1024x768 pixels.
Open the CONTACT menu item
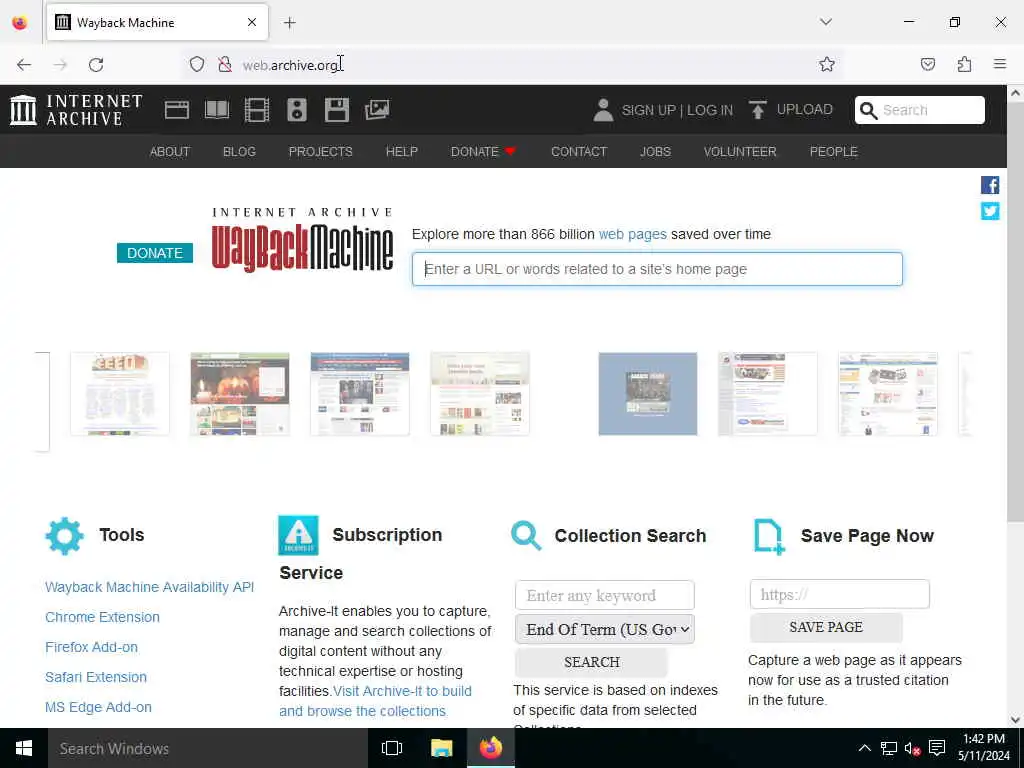579,152
